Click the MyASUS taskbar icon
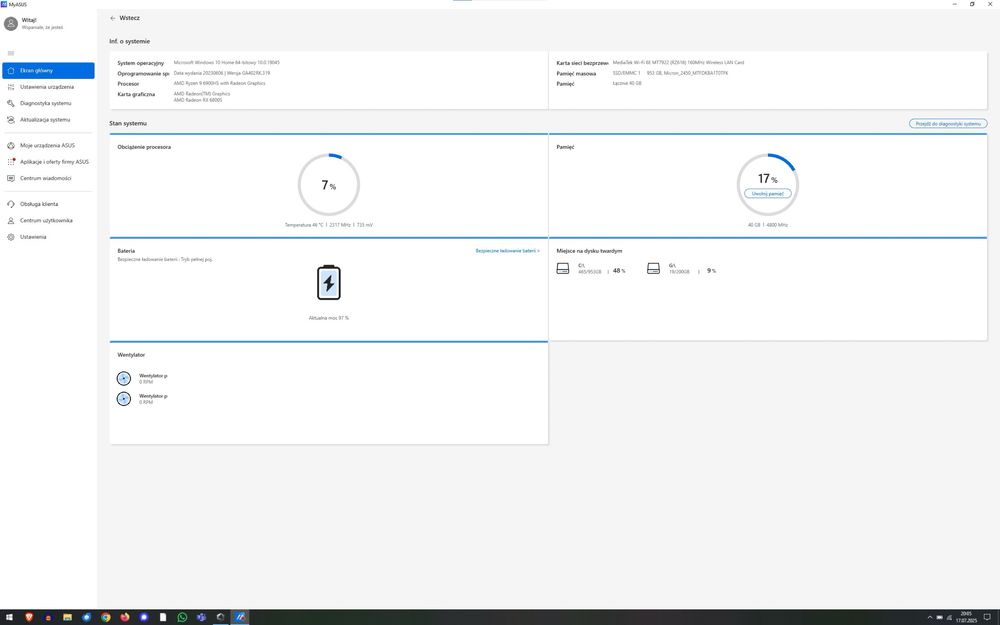Screen dimensions: 1000x625 tap(240, 617)
